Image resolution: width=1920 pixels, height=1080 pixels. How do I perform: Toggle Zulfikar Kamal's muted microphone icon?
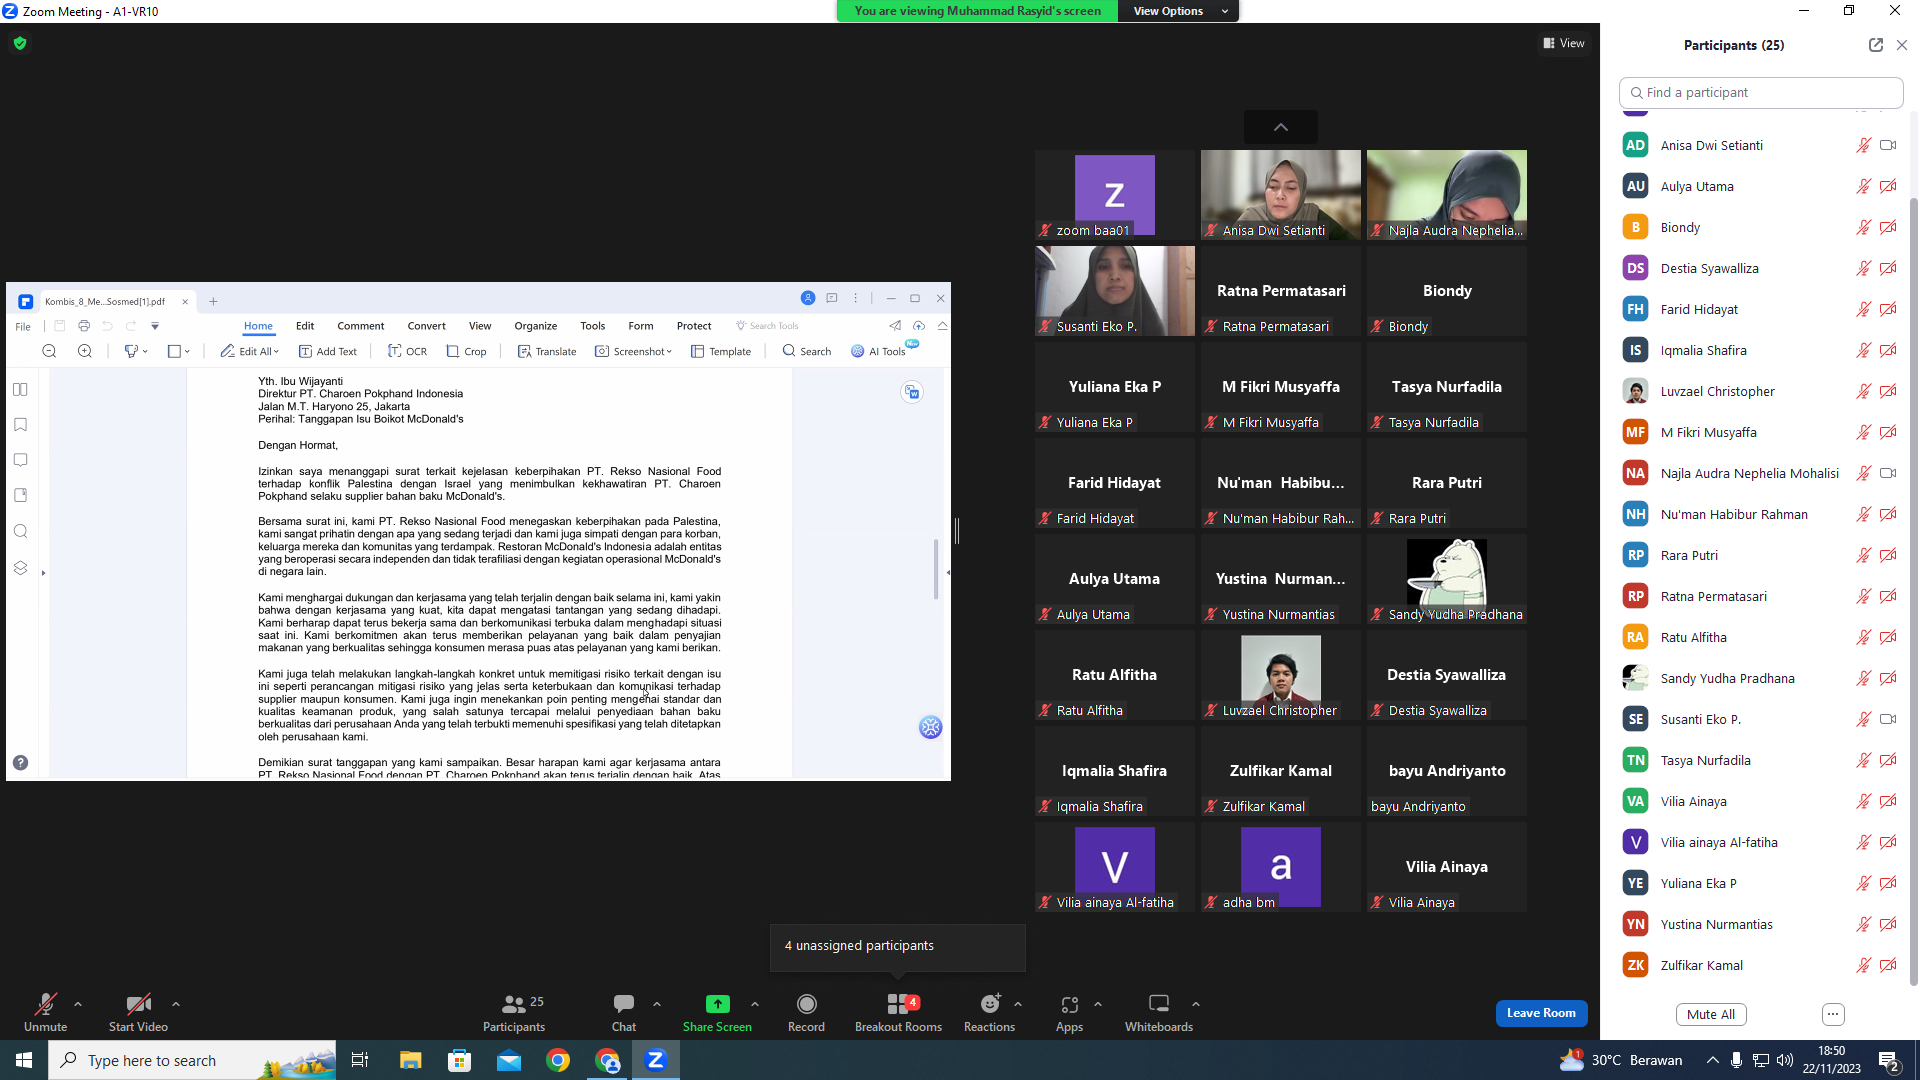pos(1864,965)
